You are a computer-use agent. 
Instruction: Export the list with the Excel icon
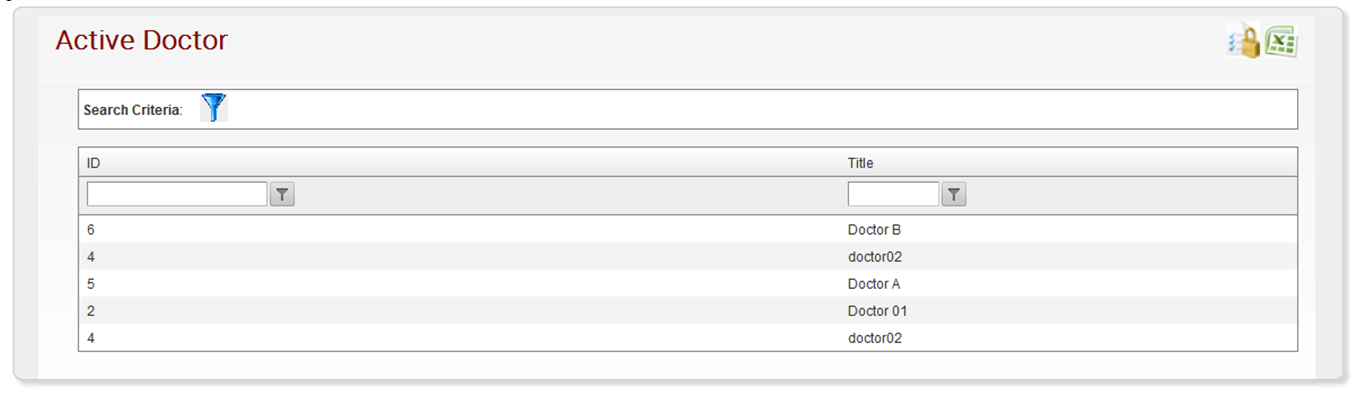point(1281,41)
